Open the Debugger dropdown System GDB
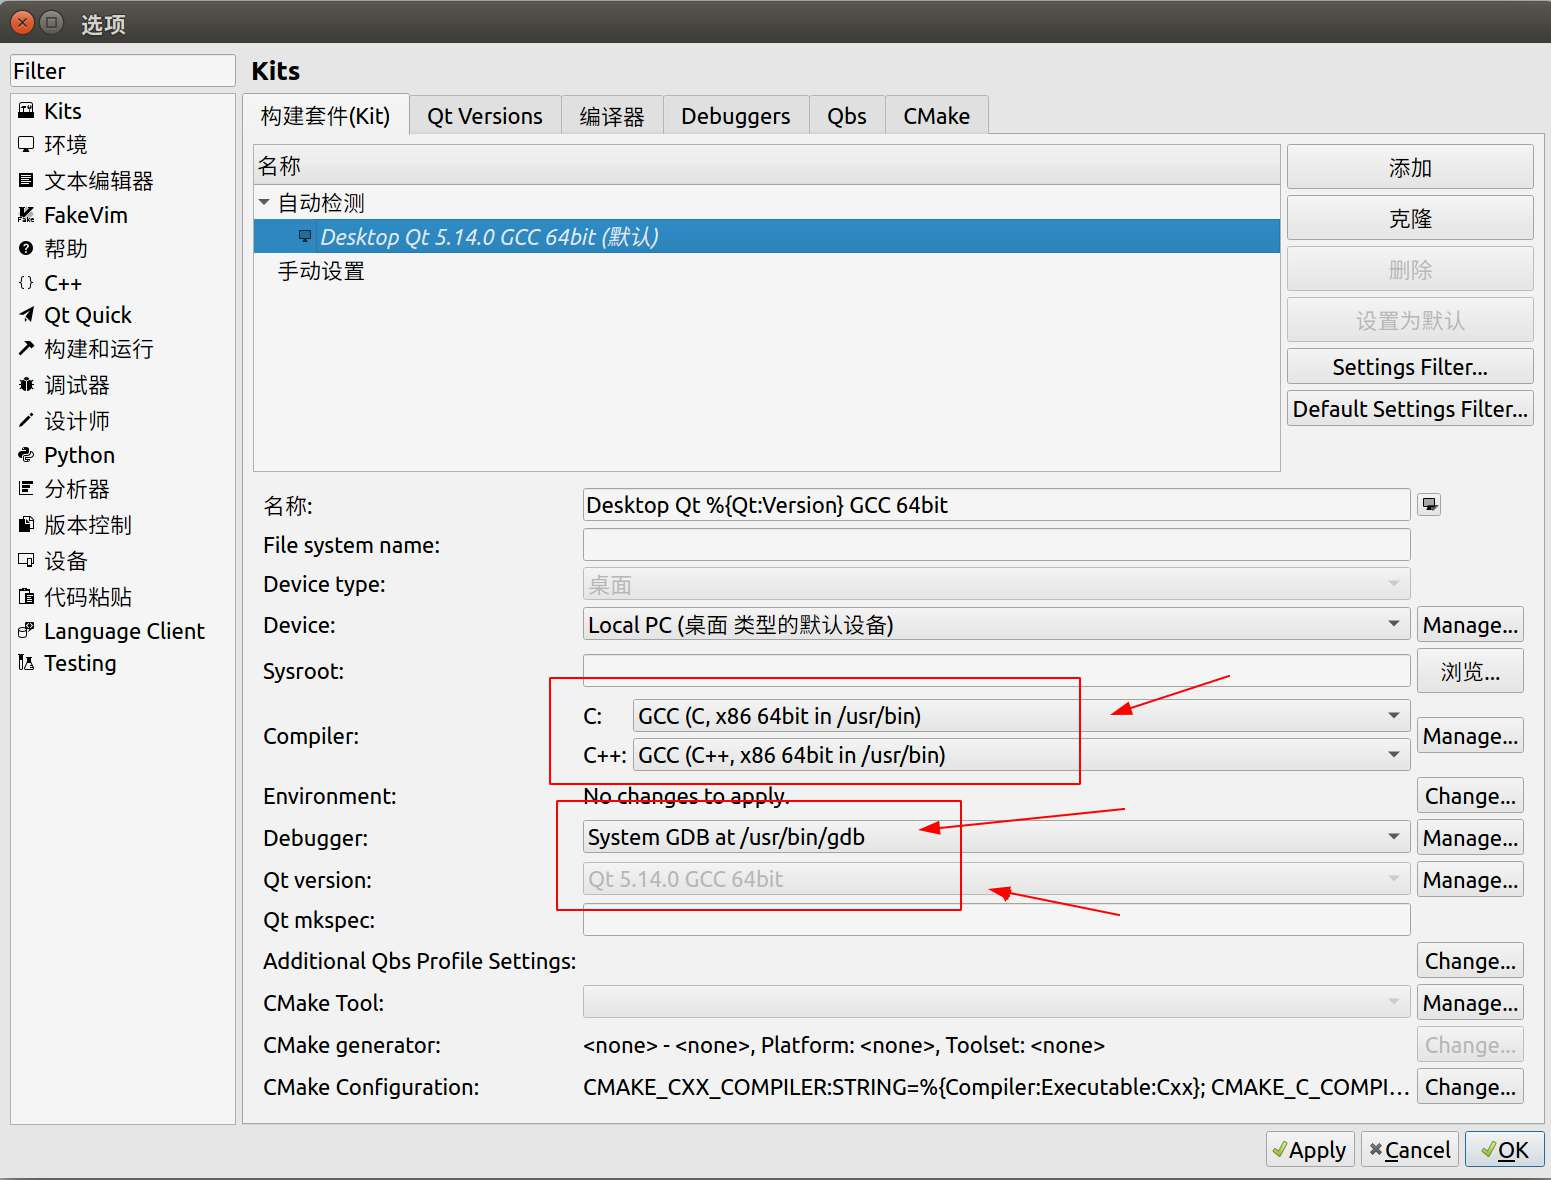Viewport: 1551px width, 1180px height. tap(996, 837)
